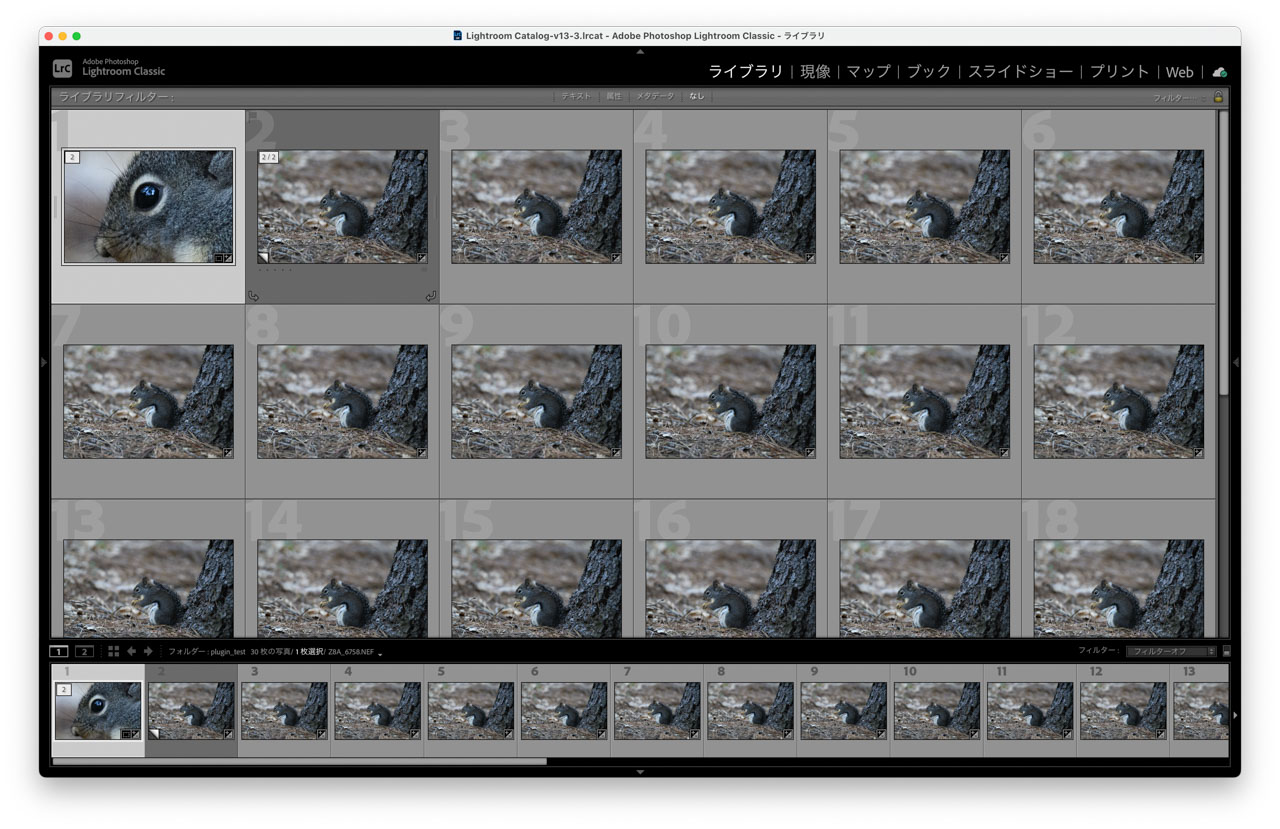Select main window display button 1
1280x829 pixels.
[x=59, y=651]
